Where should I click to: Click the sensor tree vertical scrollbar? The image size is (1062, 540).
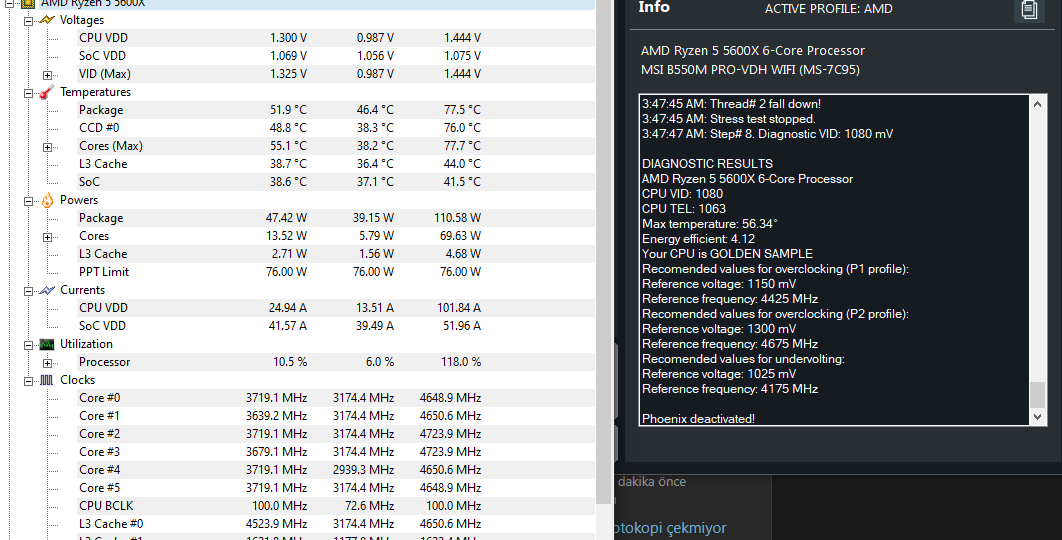click(604, 251)
